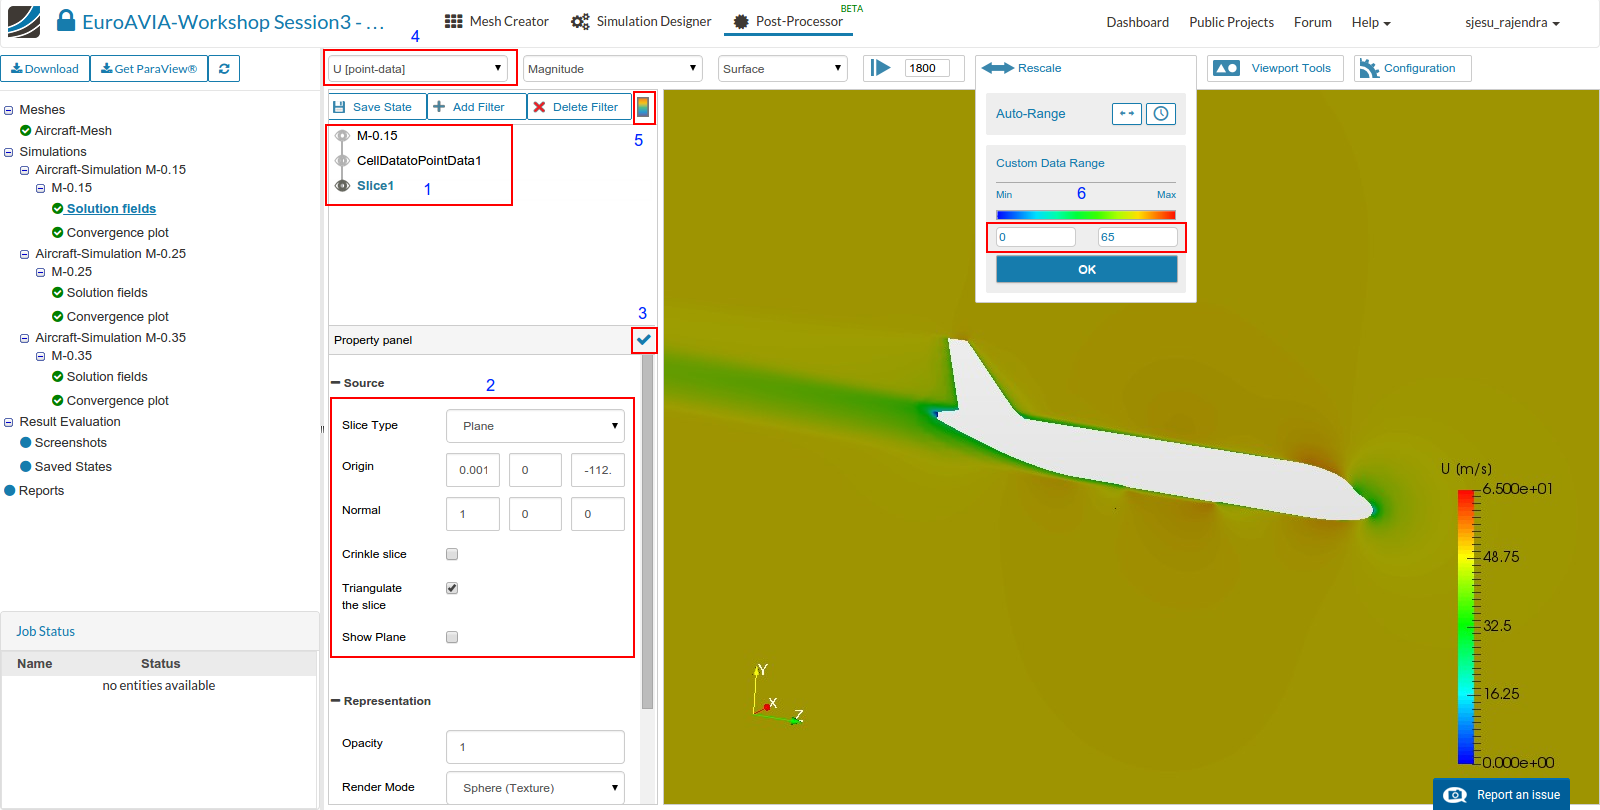Screen dimensions: 1600x810
Task: Click the Reports bullet icon
Action: click(x=10, y=490)
